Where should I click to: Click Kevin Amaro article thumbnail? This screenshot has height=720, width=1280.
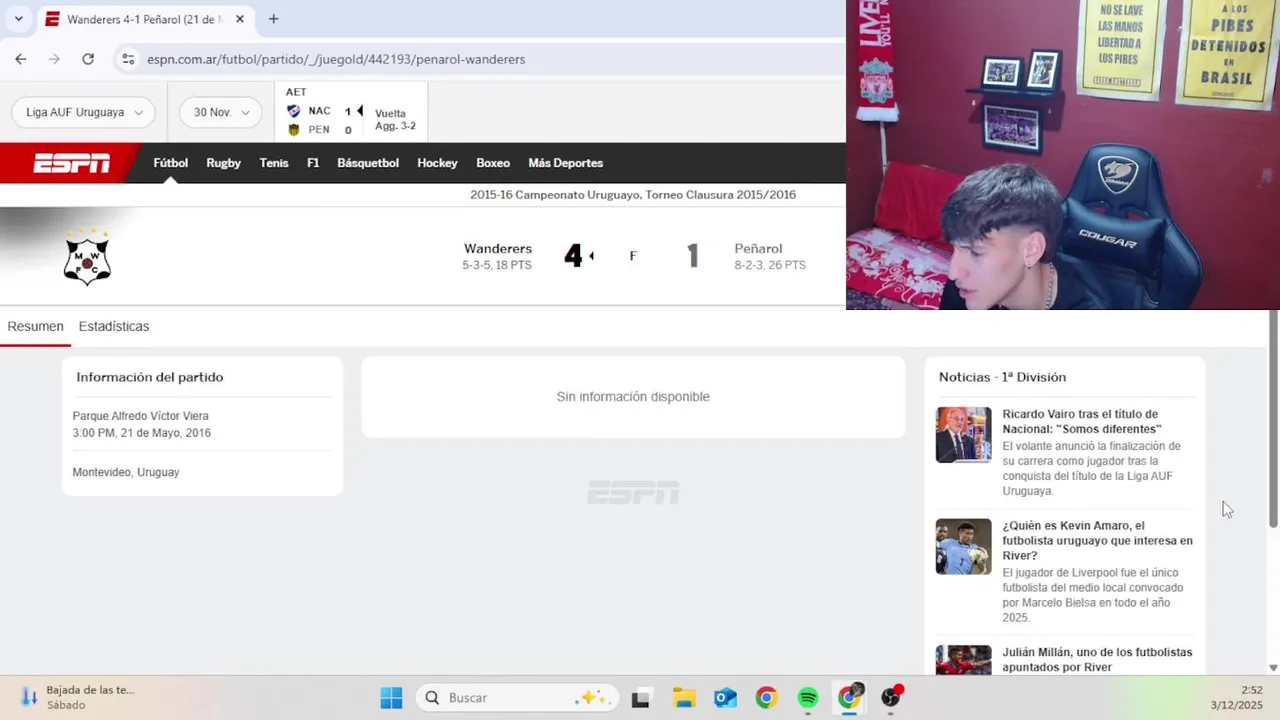click(963, 546)
